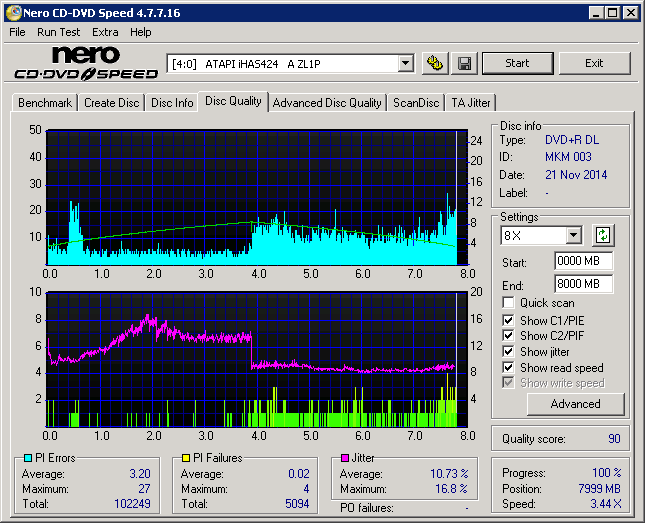Open the Extra menu

pos(105,32)
